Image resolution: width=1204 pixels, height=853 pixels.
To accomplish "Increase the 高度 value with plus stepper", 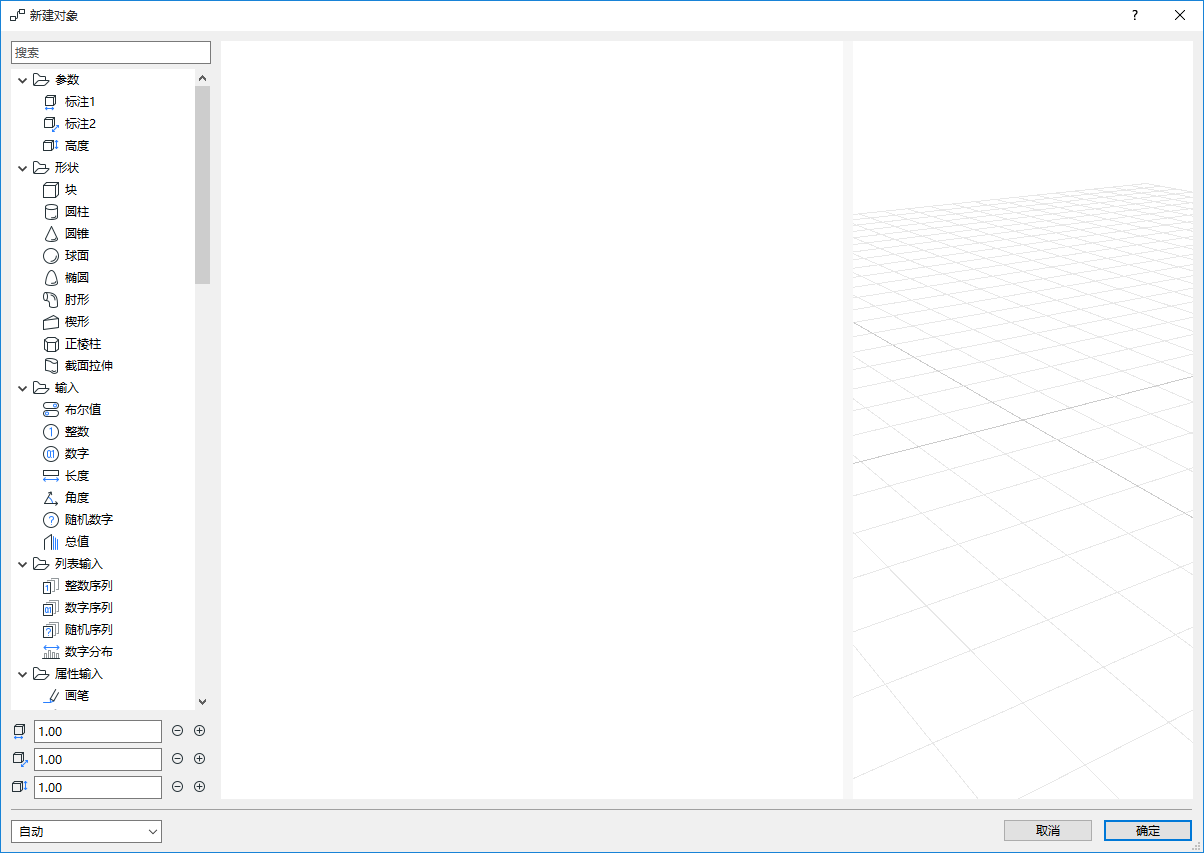I will tap(199, 787).
